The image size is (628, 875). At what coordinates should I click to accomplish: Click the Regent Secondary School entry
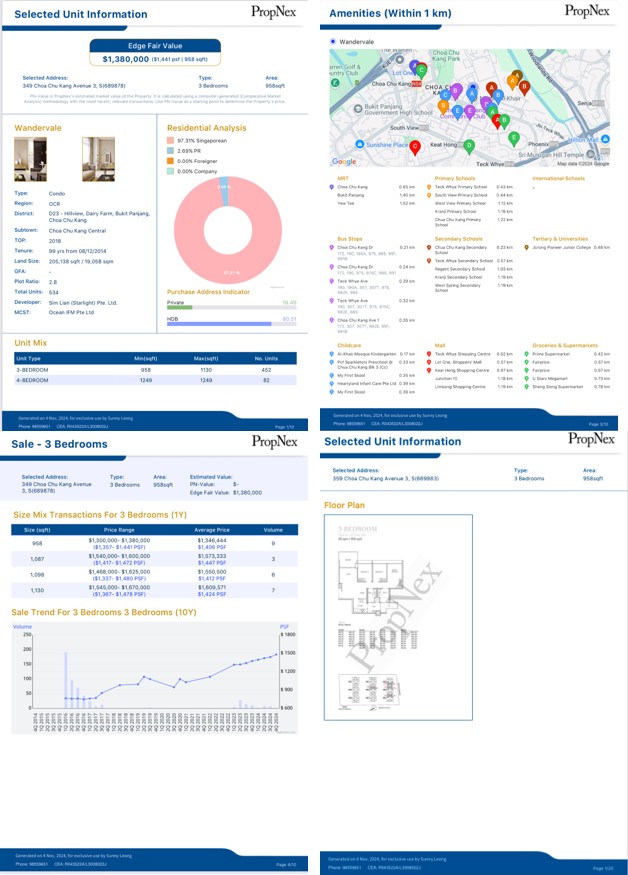(x=458, y=269)
